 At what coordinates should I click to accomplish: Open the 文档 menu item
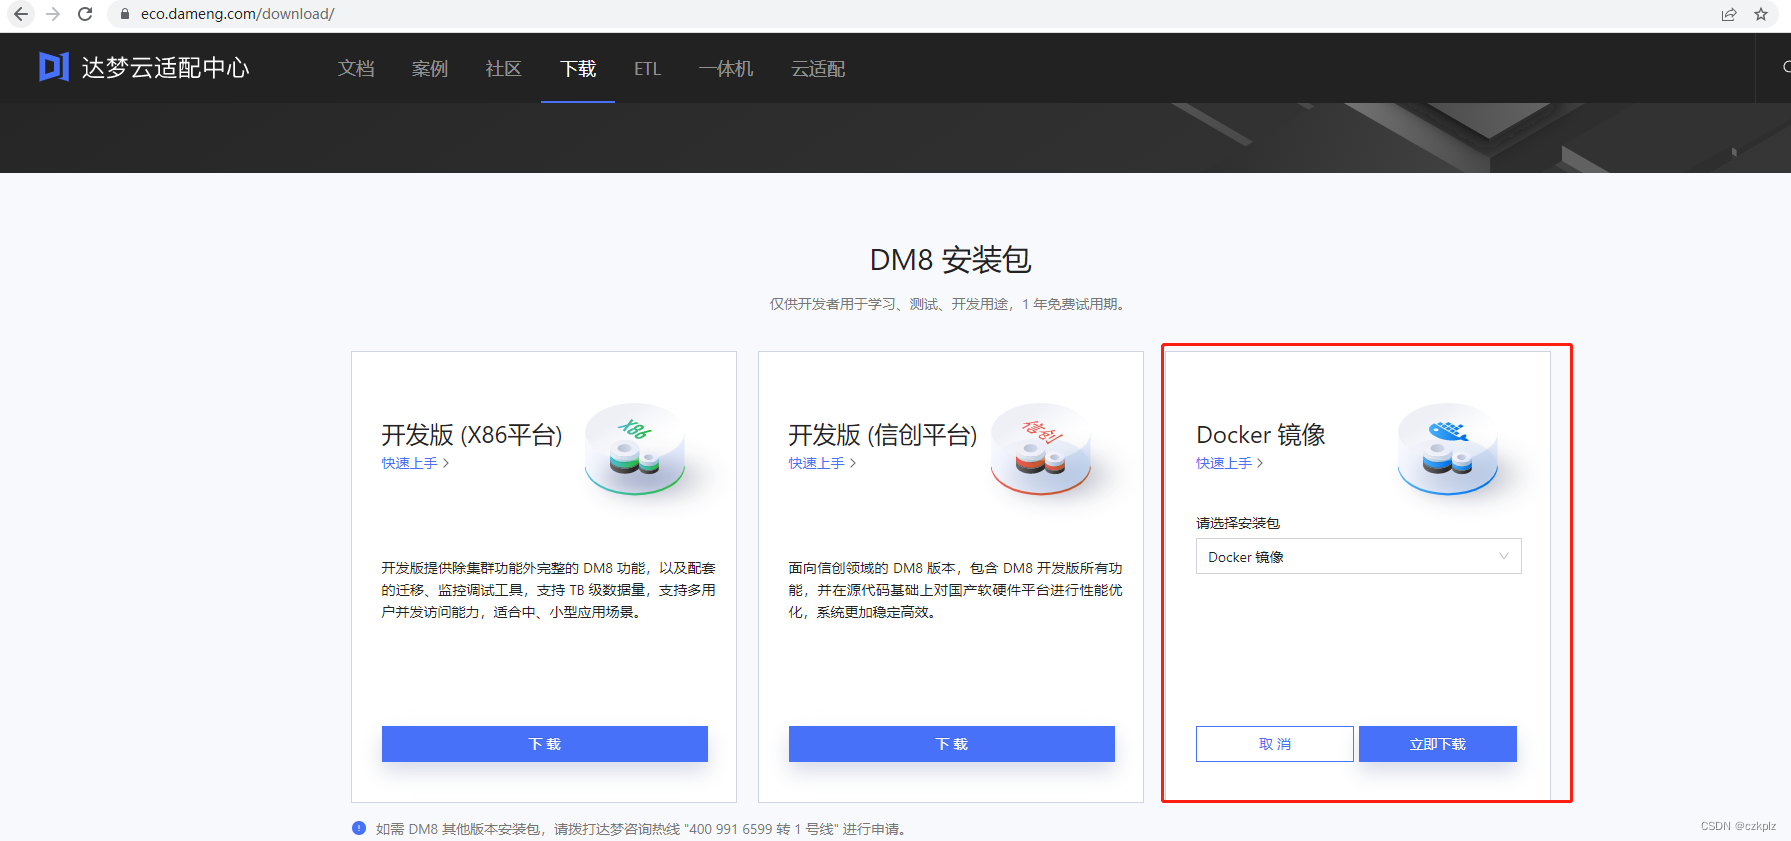click(x=356, y=68)
